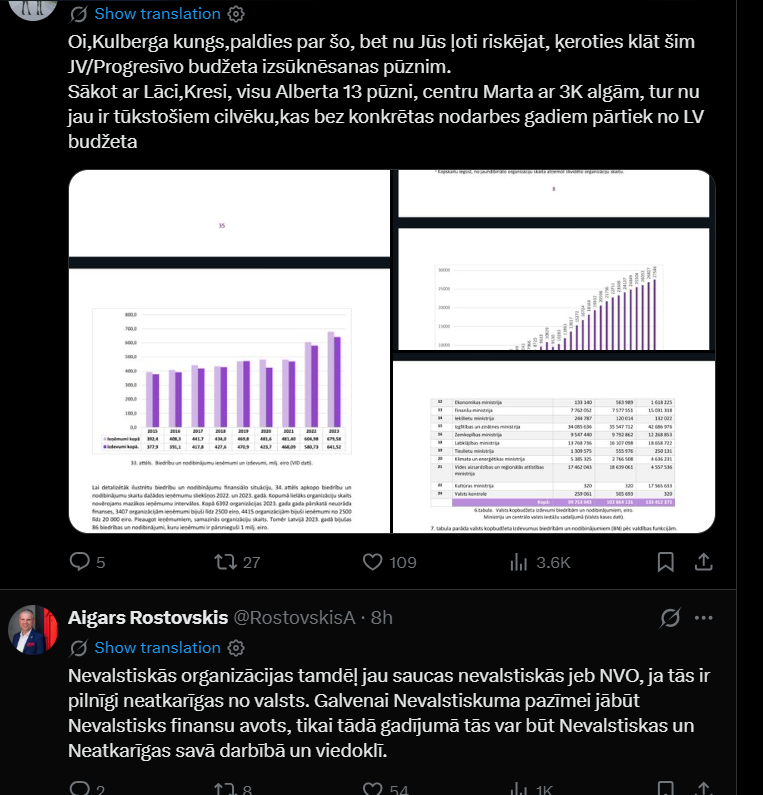Show translation of Aigars Rostovskis tweet

coord(157,647)
